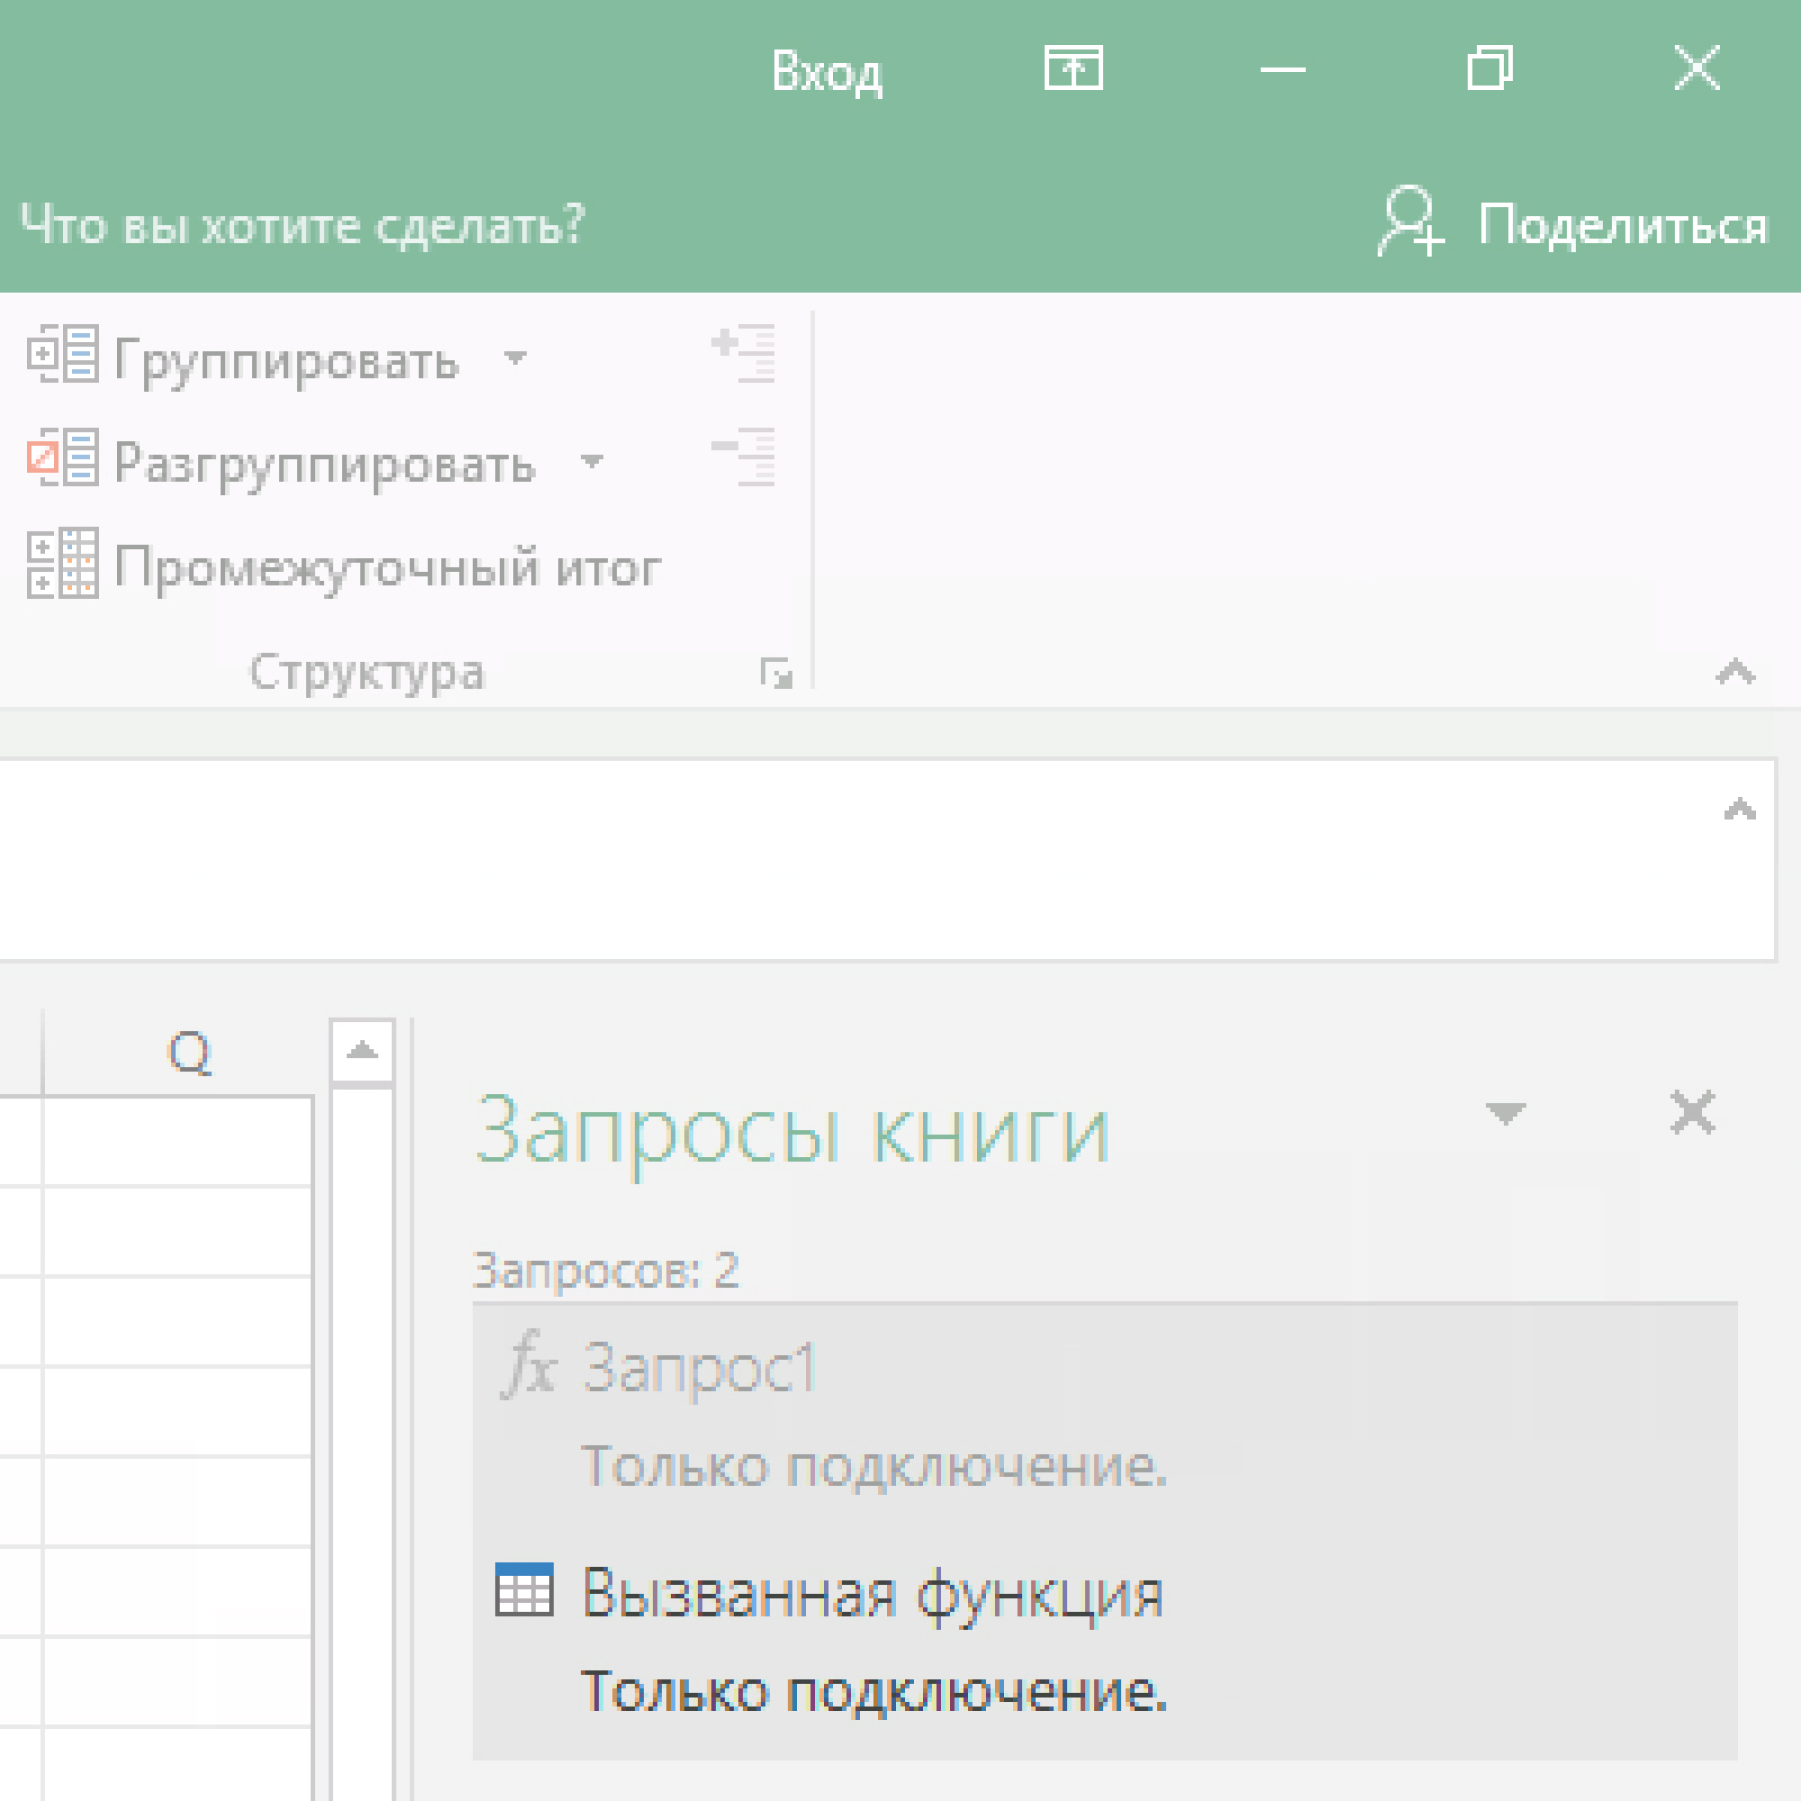Click the Разгруппировать button

(281, 462)
